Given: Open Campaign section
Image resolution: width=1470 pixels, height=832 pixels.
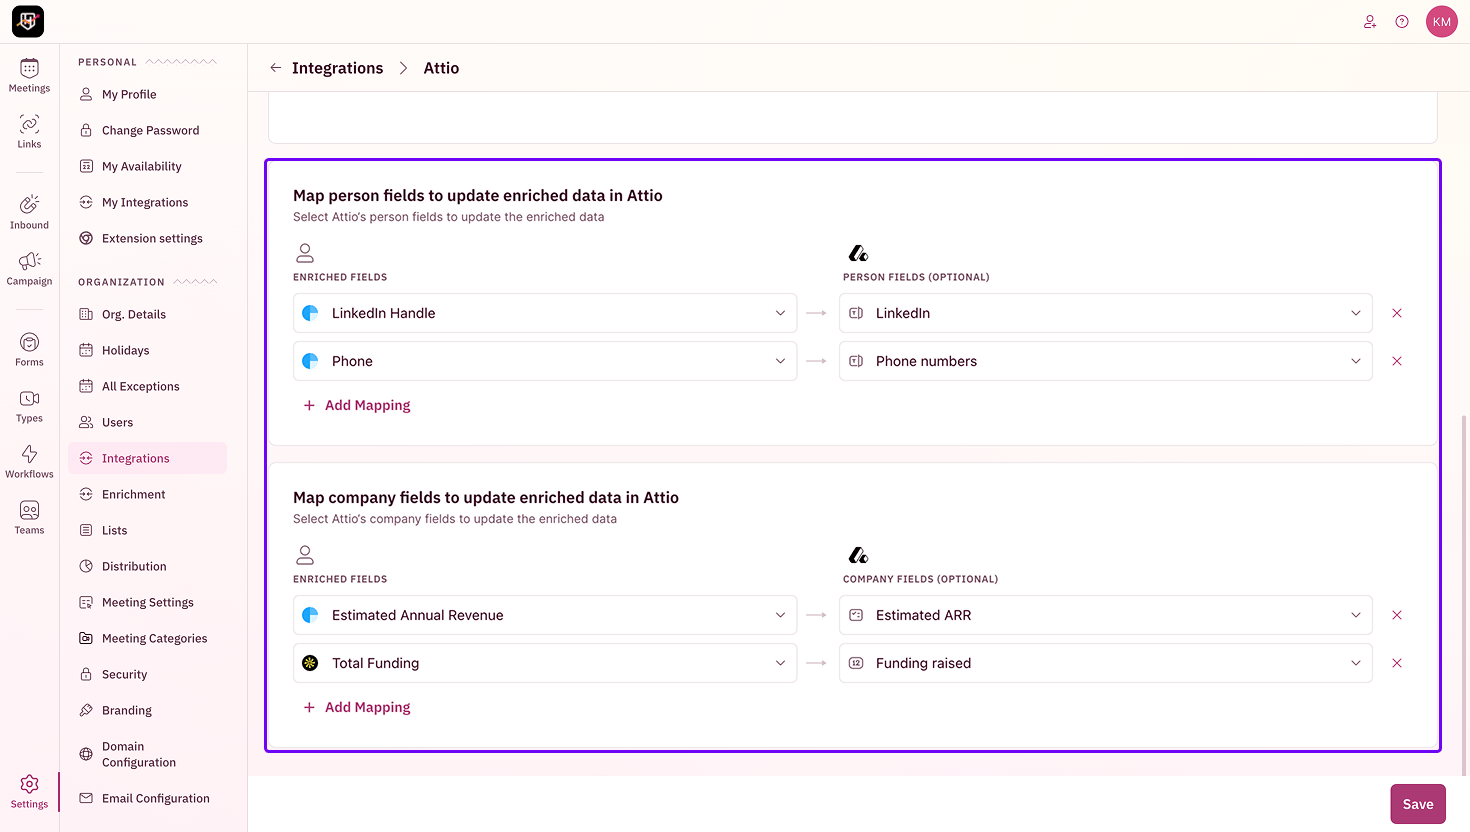Looking at the screenshot, I should pyautogui.click(x=29, y=269).
